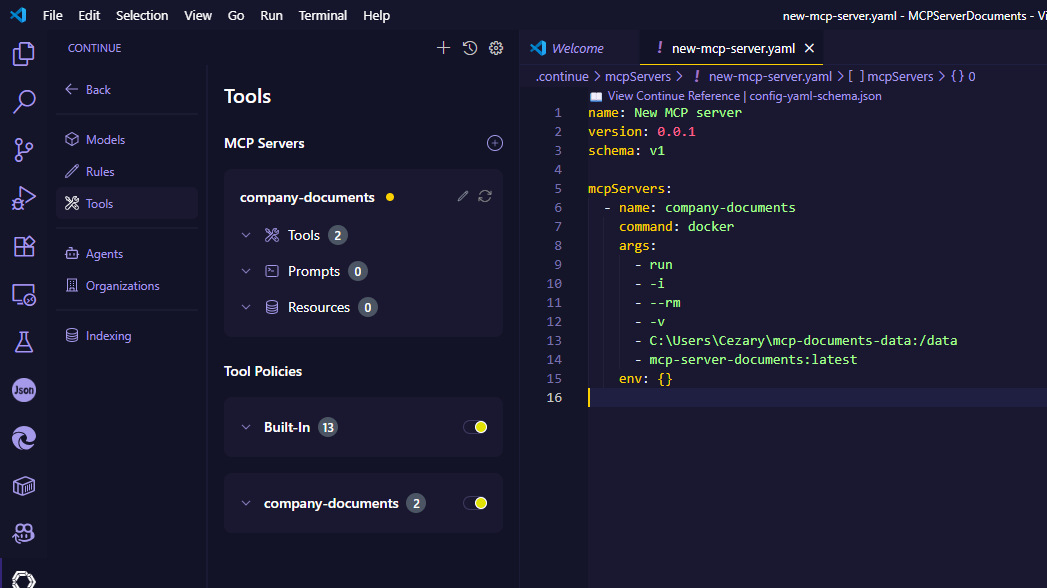Open Source Control view
This screenshot has width=1047, height=588.
(x=23, y=150)
